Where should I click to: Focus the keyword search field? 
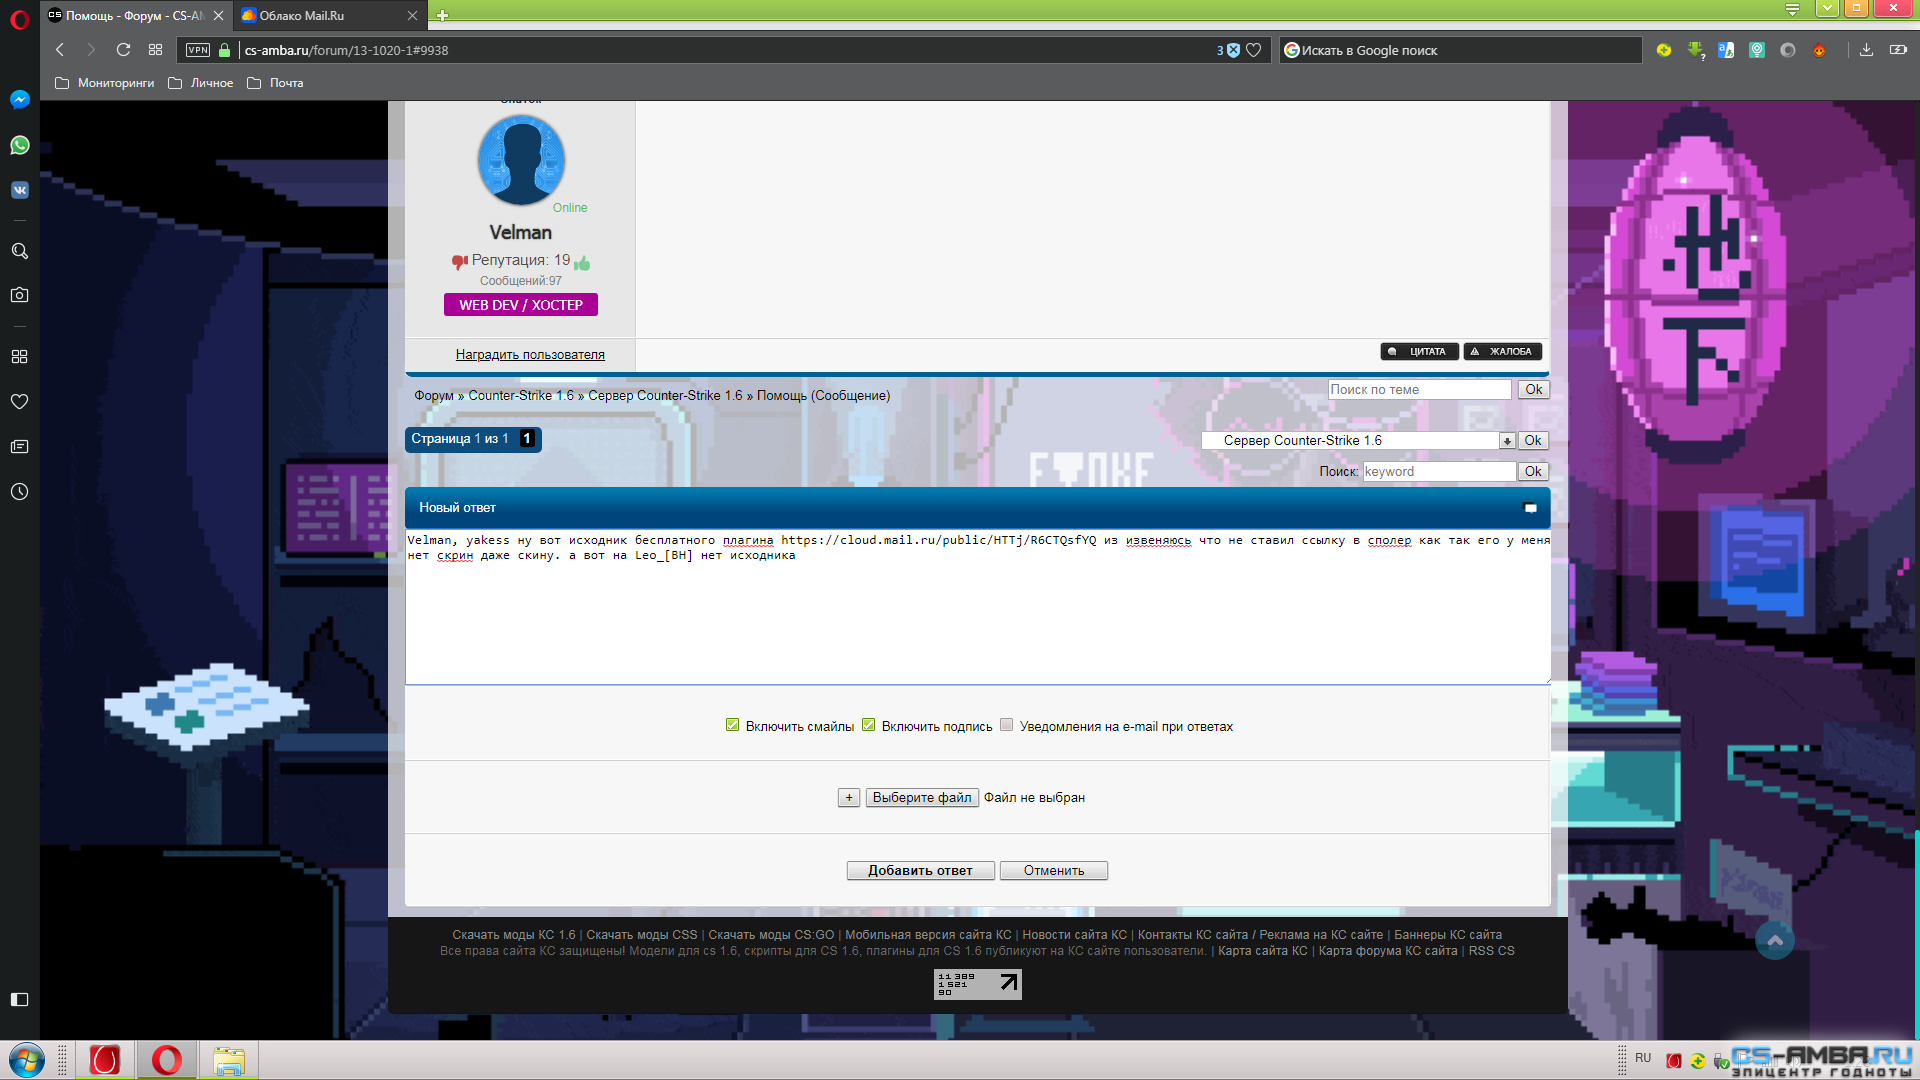tap(1439, 472)
